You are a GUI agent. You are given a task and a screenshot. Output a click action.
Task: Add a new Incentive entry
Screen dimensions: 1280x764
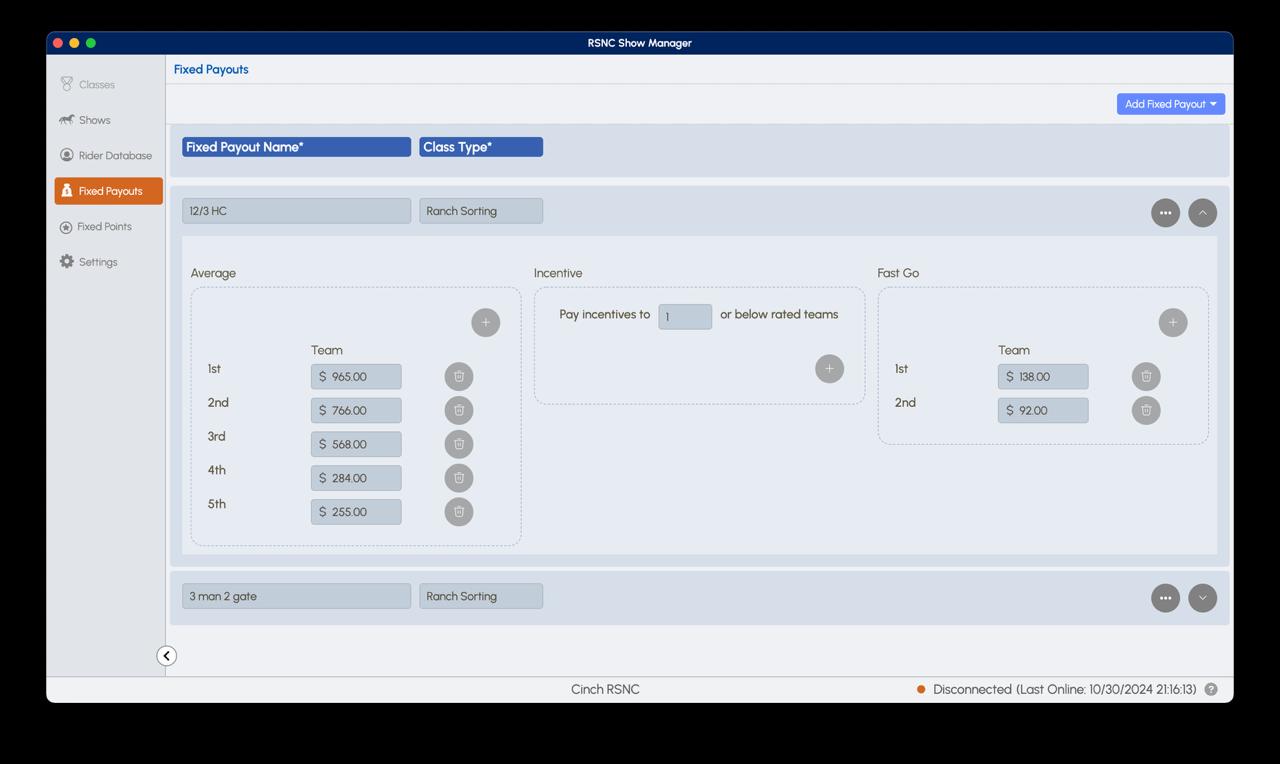point(829,369)
